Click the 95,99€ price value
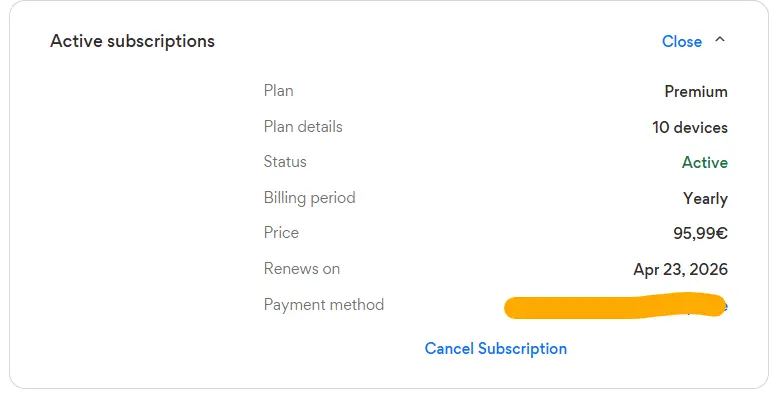 tap(700, 233)
